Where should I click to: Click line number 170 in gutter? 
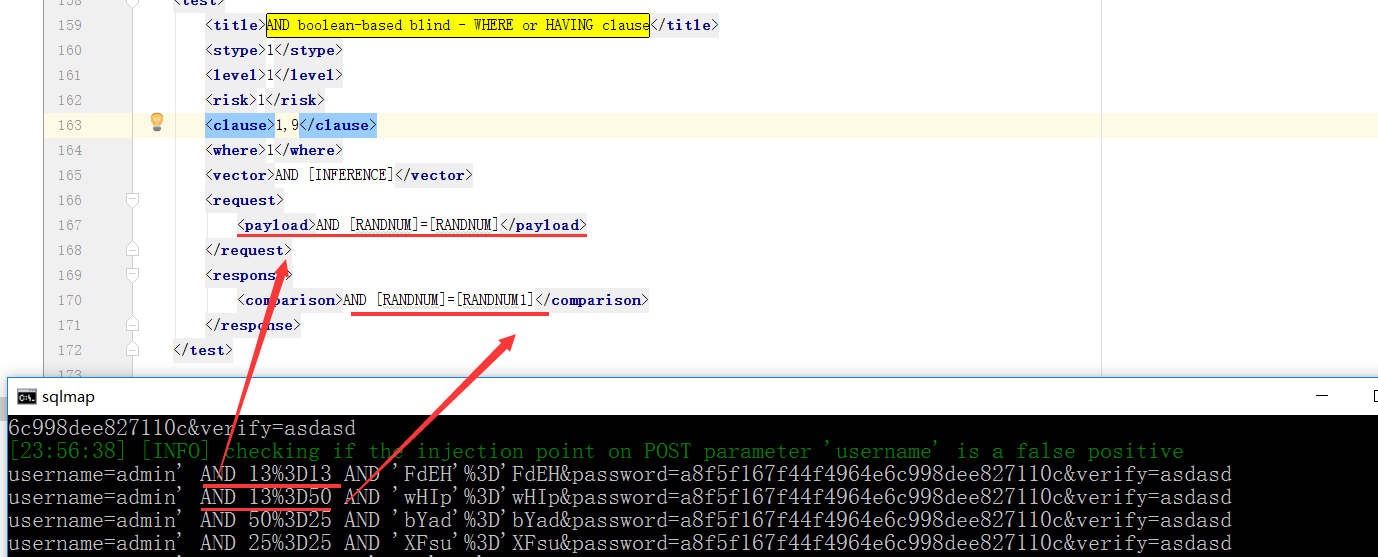click(x=70, y=300)
